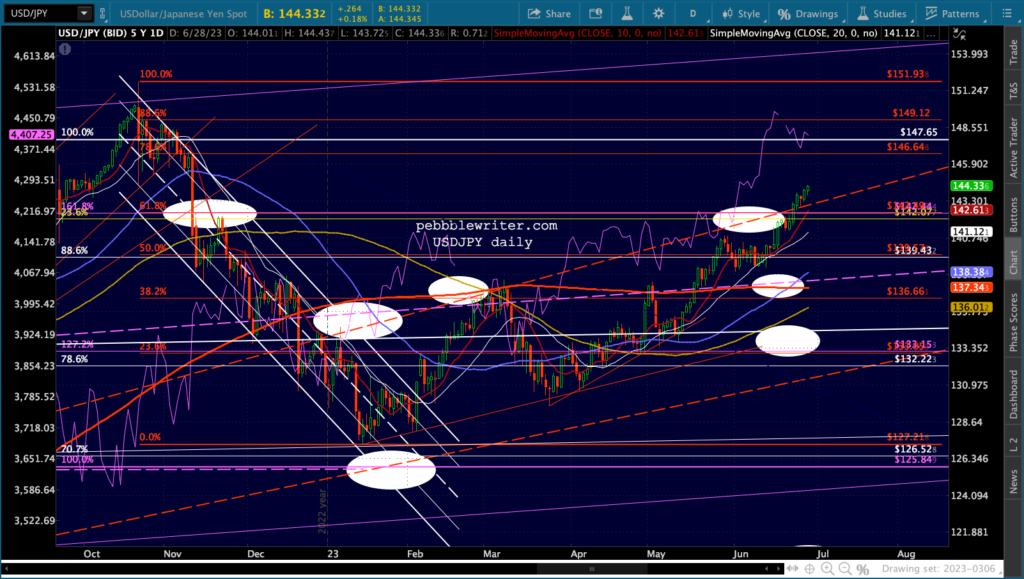The width and height of the screenshot is (1024, 579).
Task: Open the list menu icon top right
Action: pos(1008,14)
